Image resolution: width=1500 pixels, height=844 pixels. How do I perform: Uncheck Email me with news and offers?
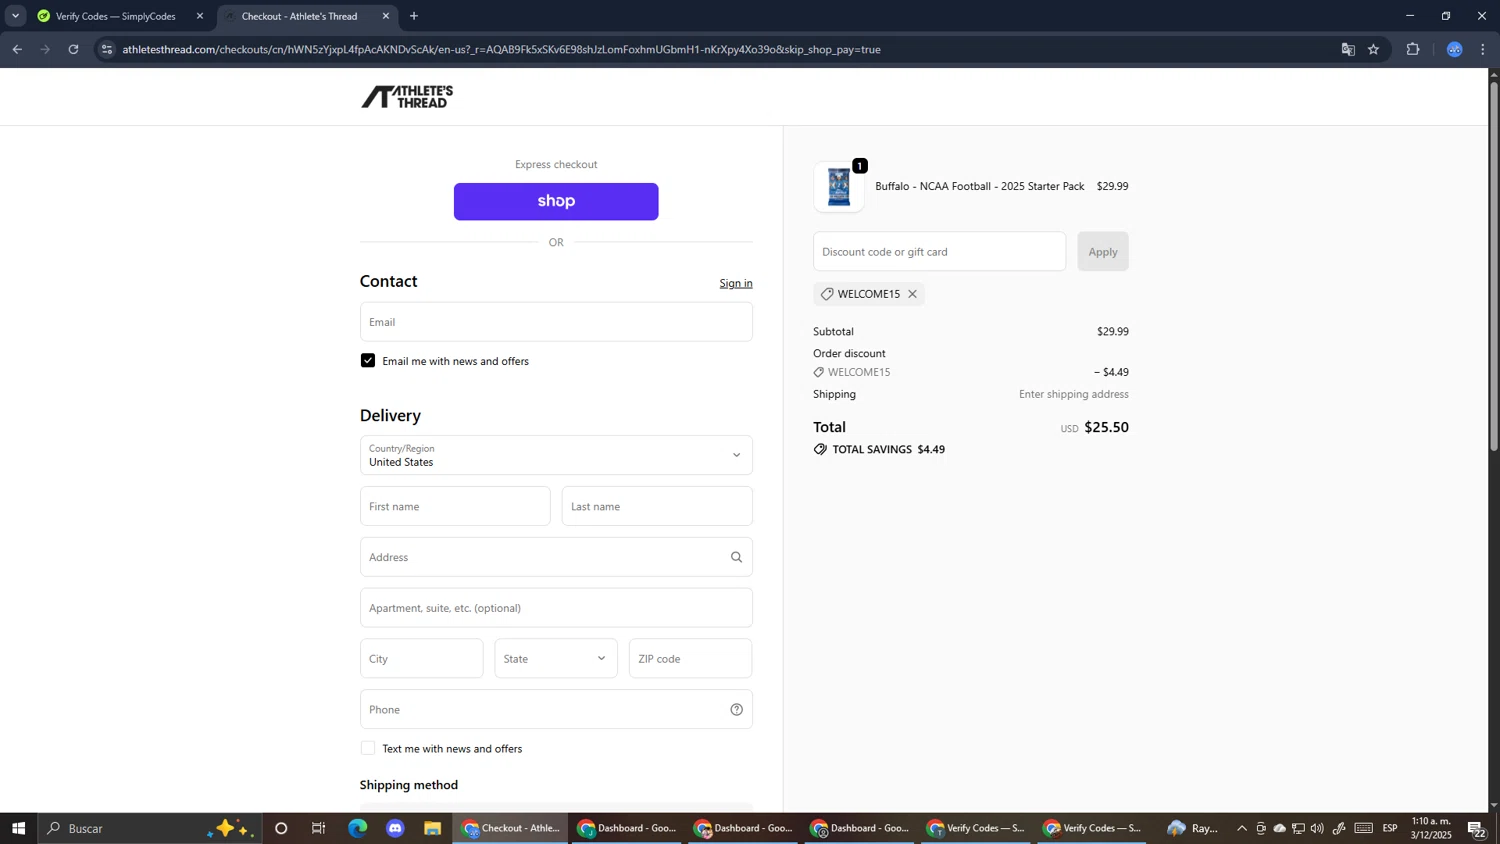click(x=368, y=361)
